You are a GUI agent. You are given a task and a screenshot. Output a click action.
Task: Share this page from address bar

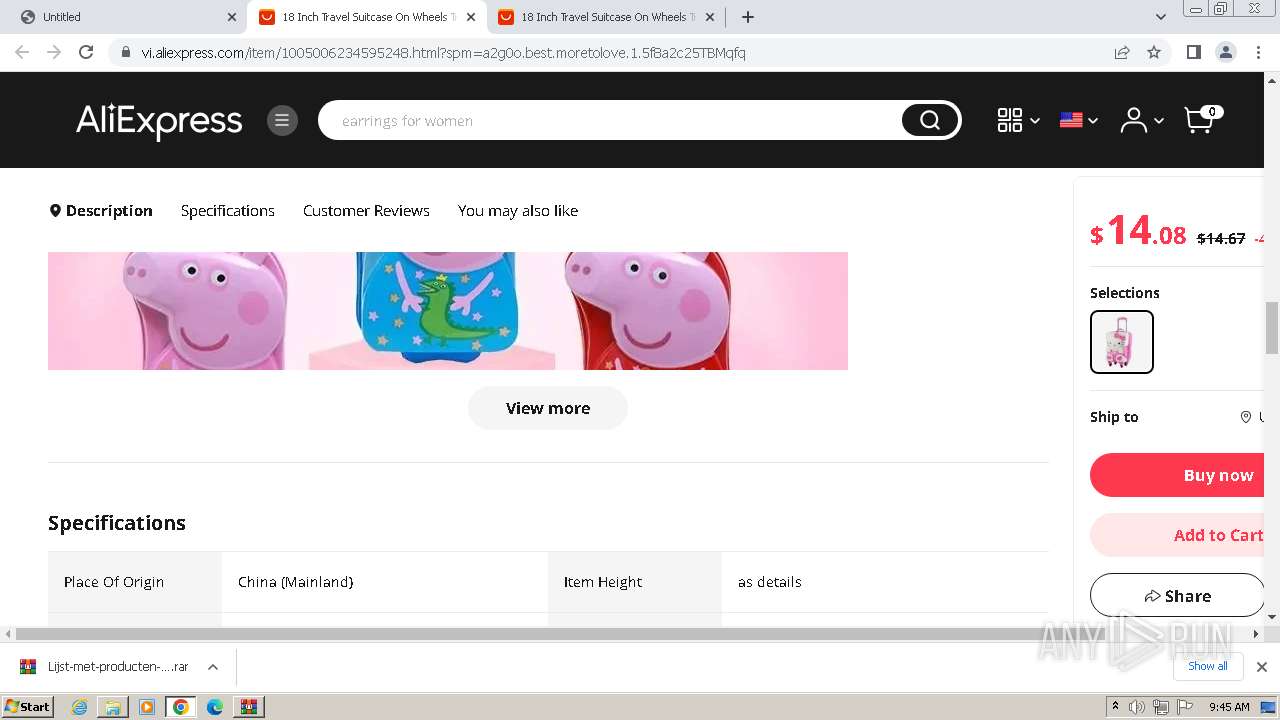[x=1122, y=52]
